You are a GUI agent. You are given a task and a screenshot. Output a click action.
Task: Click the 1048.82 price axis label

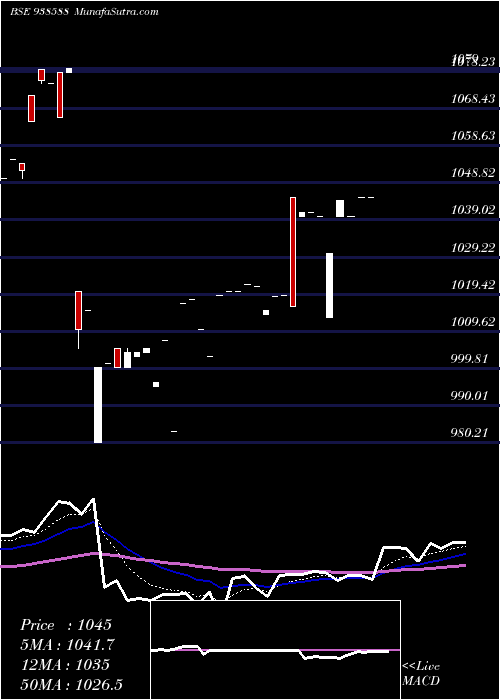473,172
